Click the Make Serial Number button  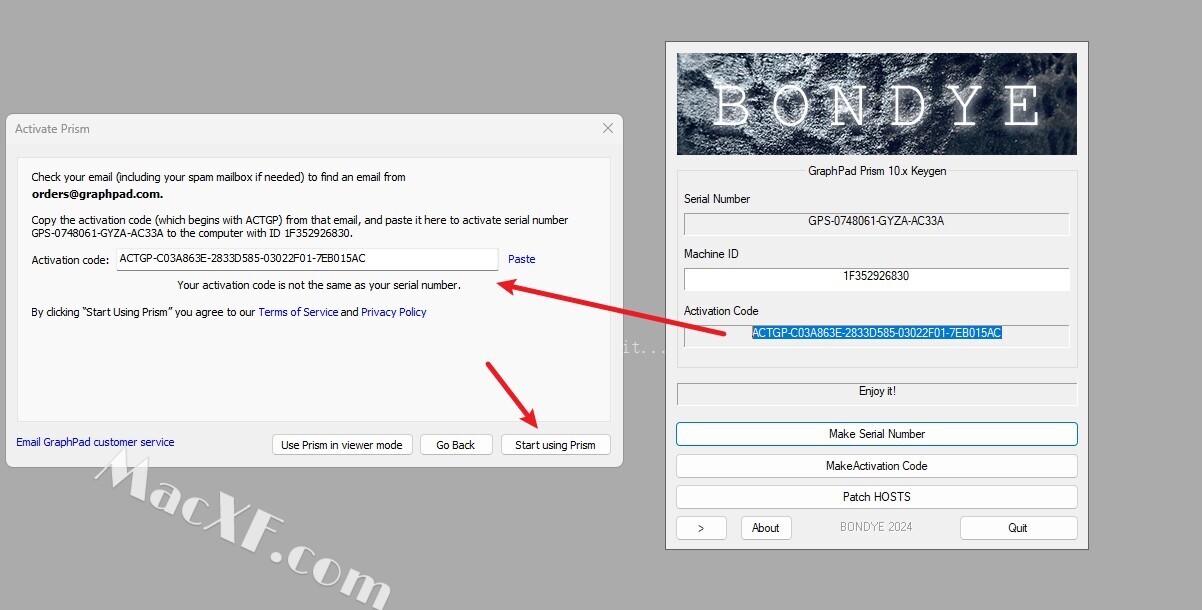pos(877,434)
